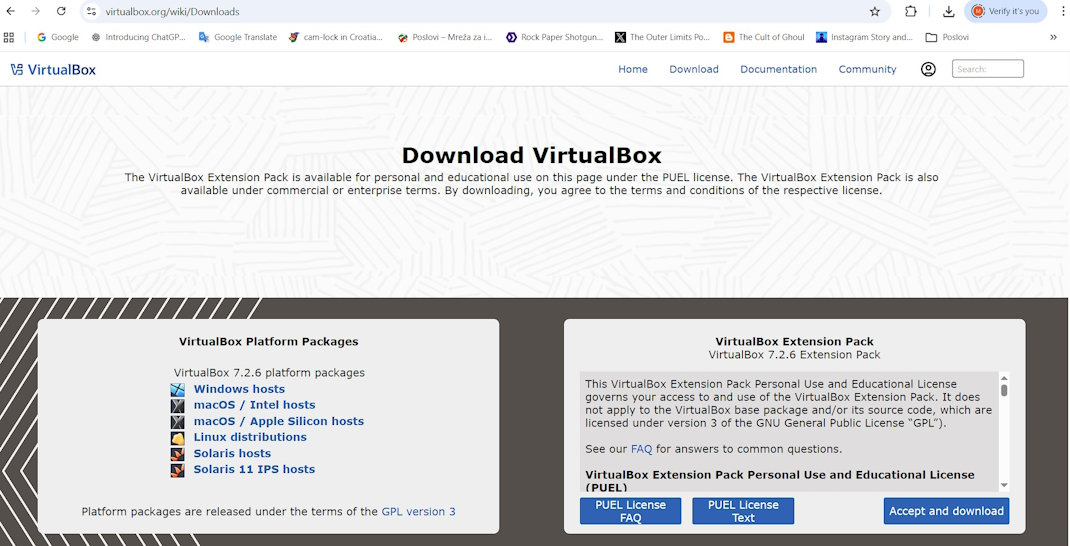
Task: Click the macOS / Intel hosts icon
Action: tap(177, 405)
